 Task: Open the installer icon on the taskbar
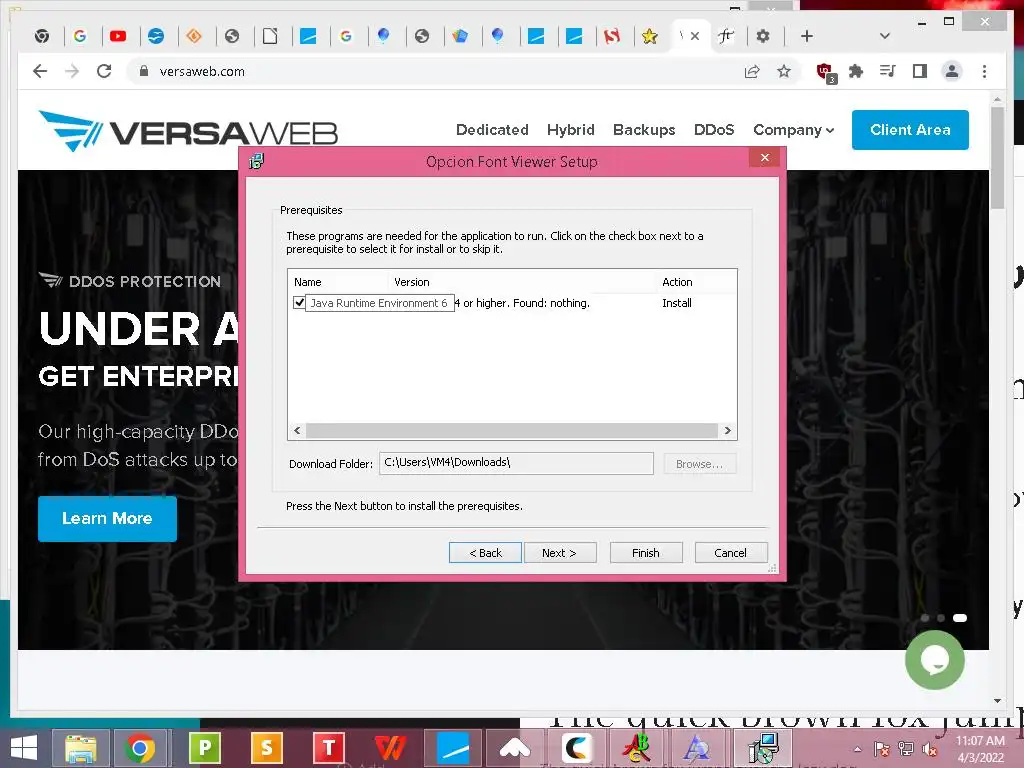coord(763,748)
